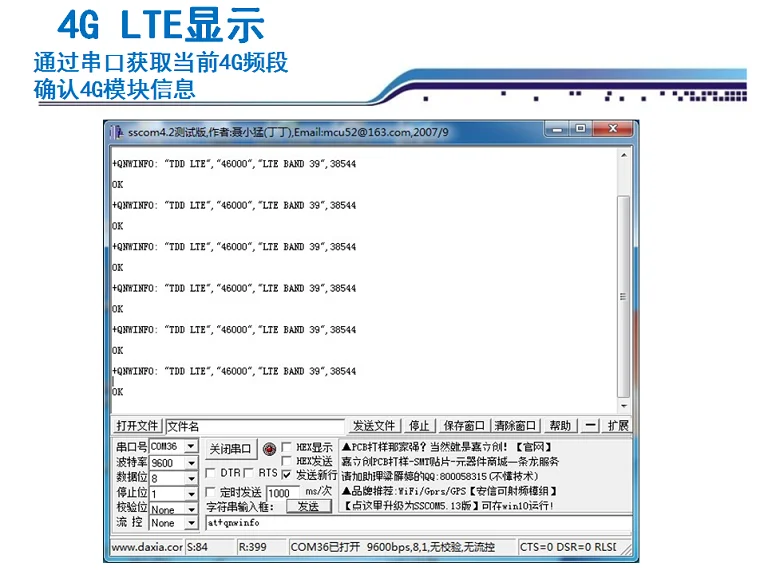The image size is (760, 578).
Task: Click the receive window scroll up arrow
Action: click(x=624, y=155)
